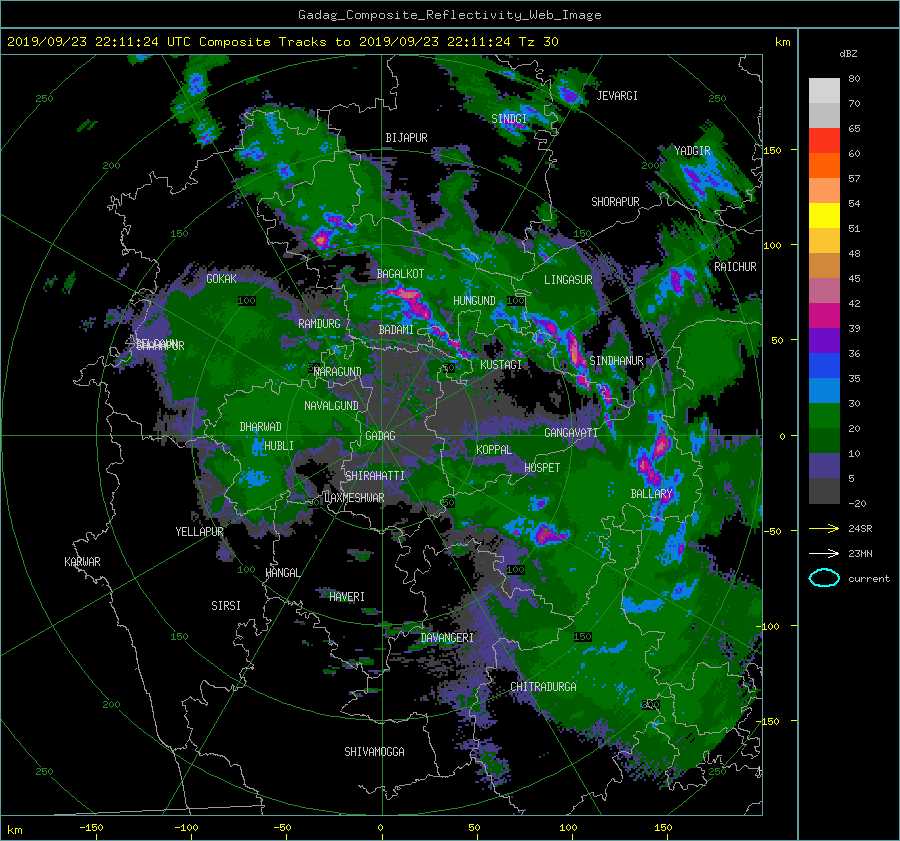The width and height of the screenshot is (900, 841).
Task: Select the orange 57 dBZ legend swatch
Action: (824, 166)
